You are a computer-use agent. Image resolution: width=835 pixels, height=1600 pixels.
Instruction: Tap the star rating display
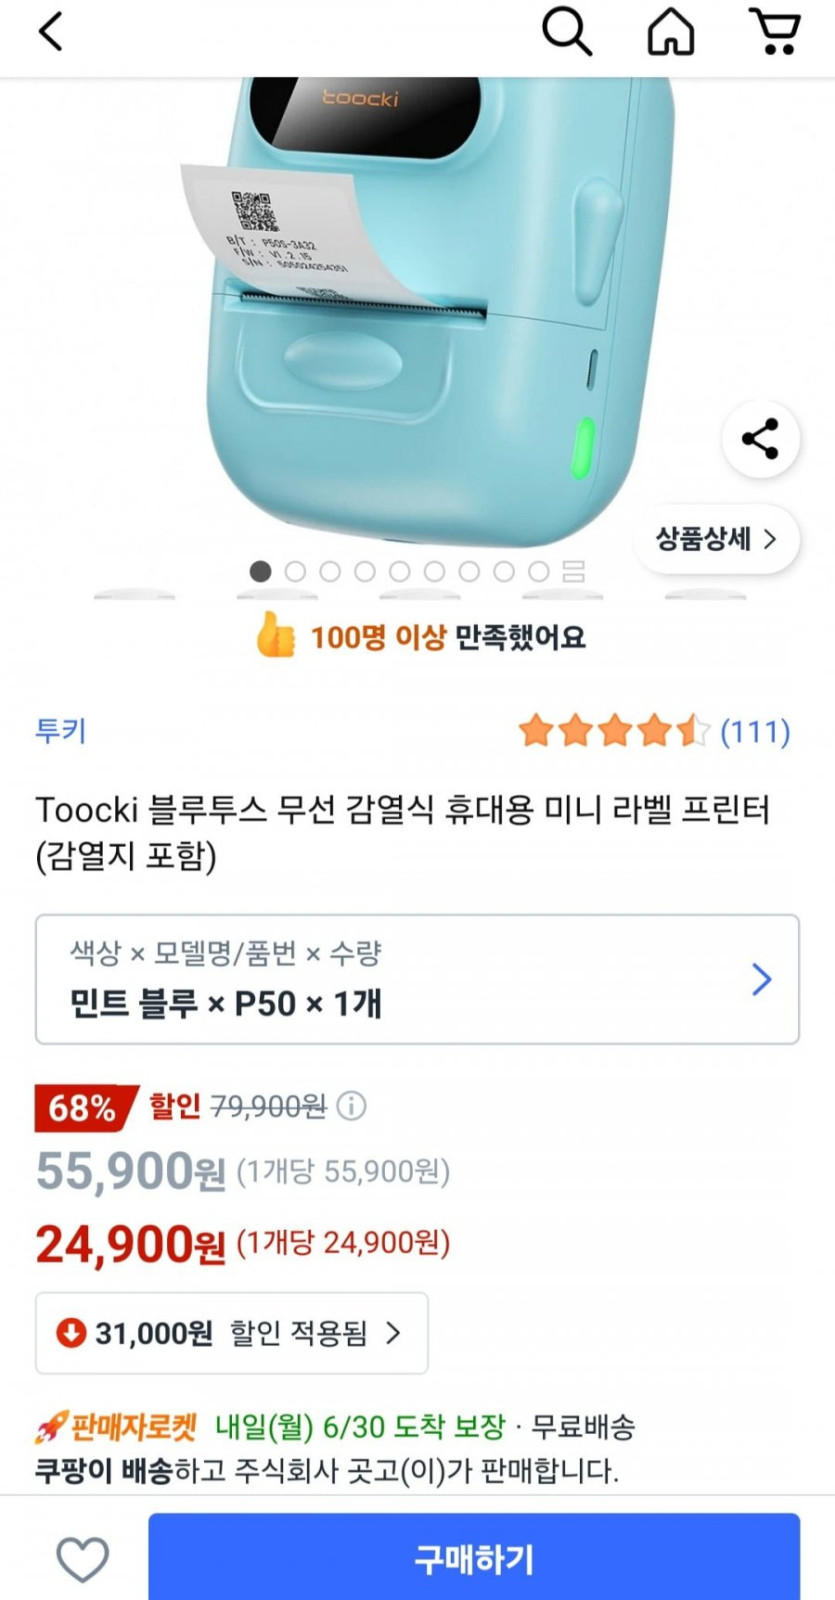[x=613, y=732]
